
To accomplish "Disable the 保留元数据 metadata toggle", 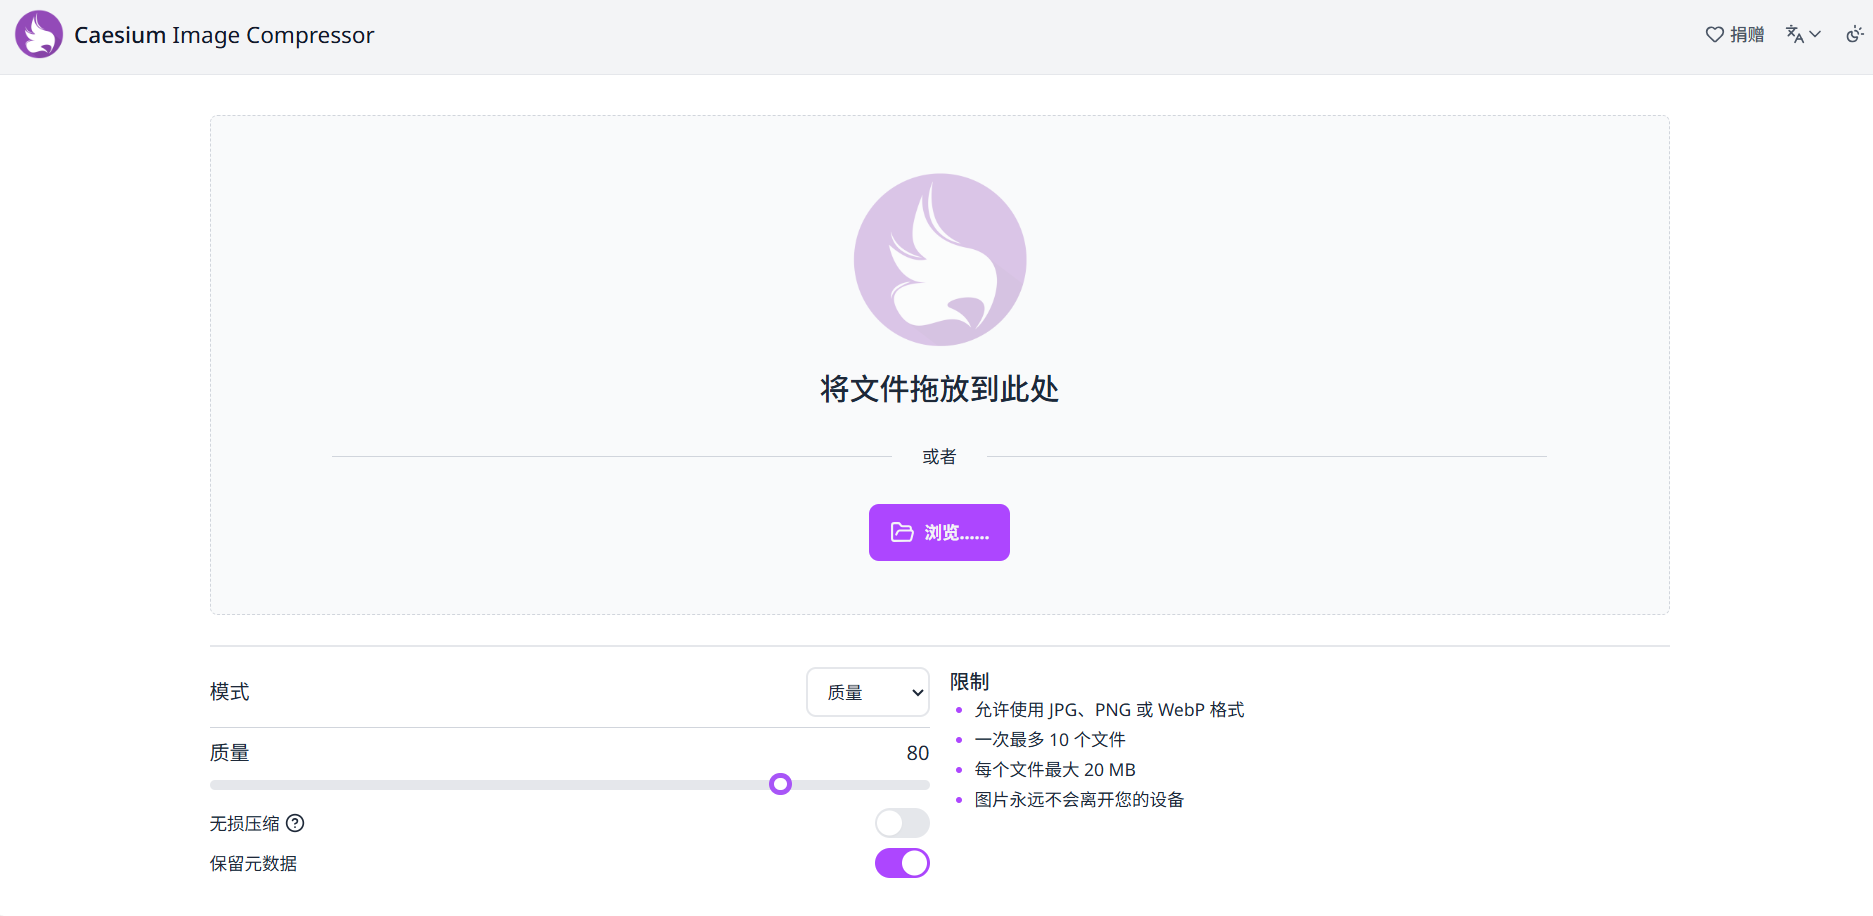I will point(902,863).
